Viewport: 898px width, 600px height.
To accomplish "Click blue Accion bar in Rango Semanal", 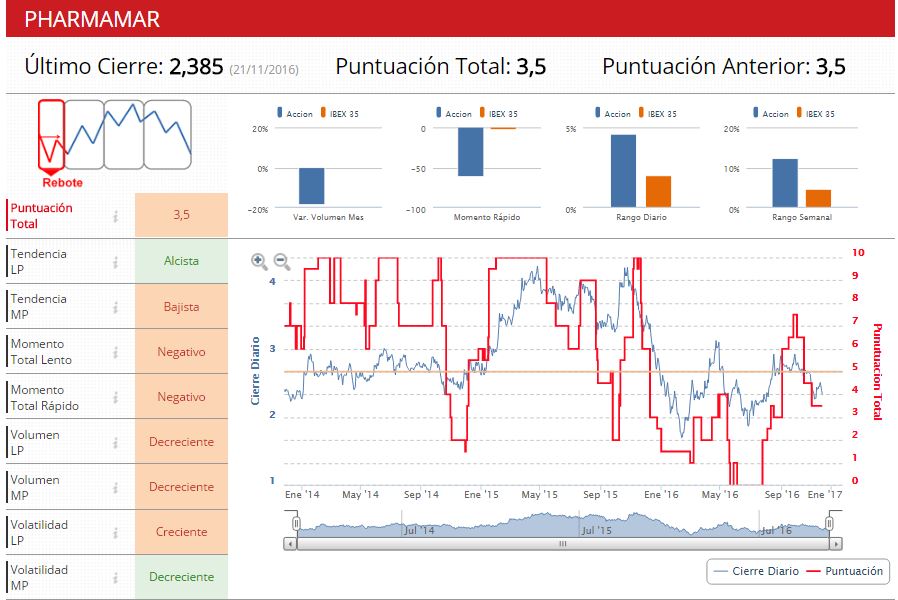I will [785, 183].
